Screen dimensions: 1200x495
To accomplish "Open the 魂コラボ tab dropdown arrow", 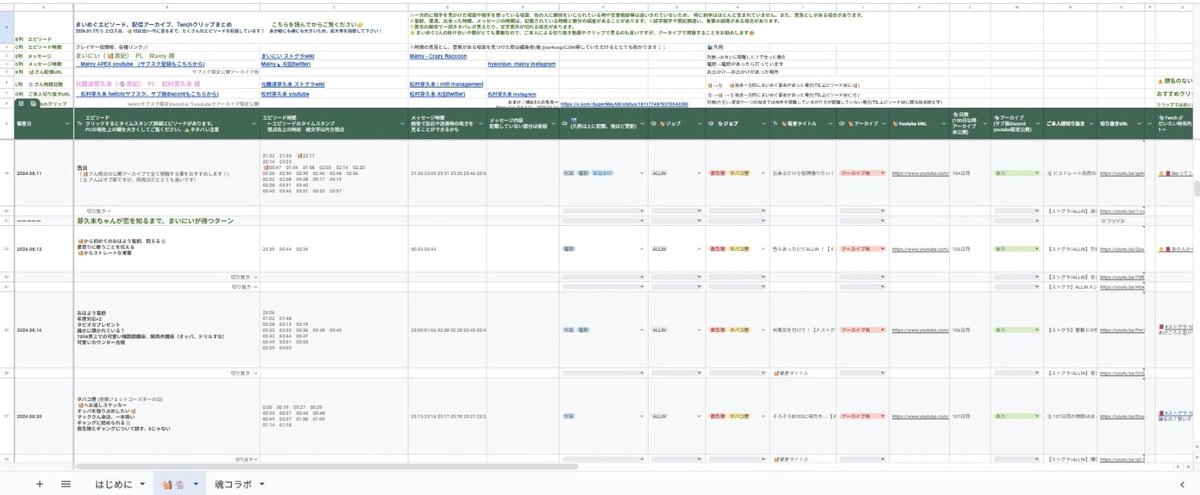I will (261, 483).
